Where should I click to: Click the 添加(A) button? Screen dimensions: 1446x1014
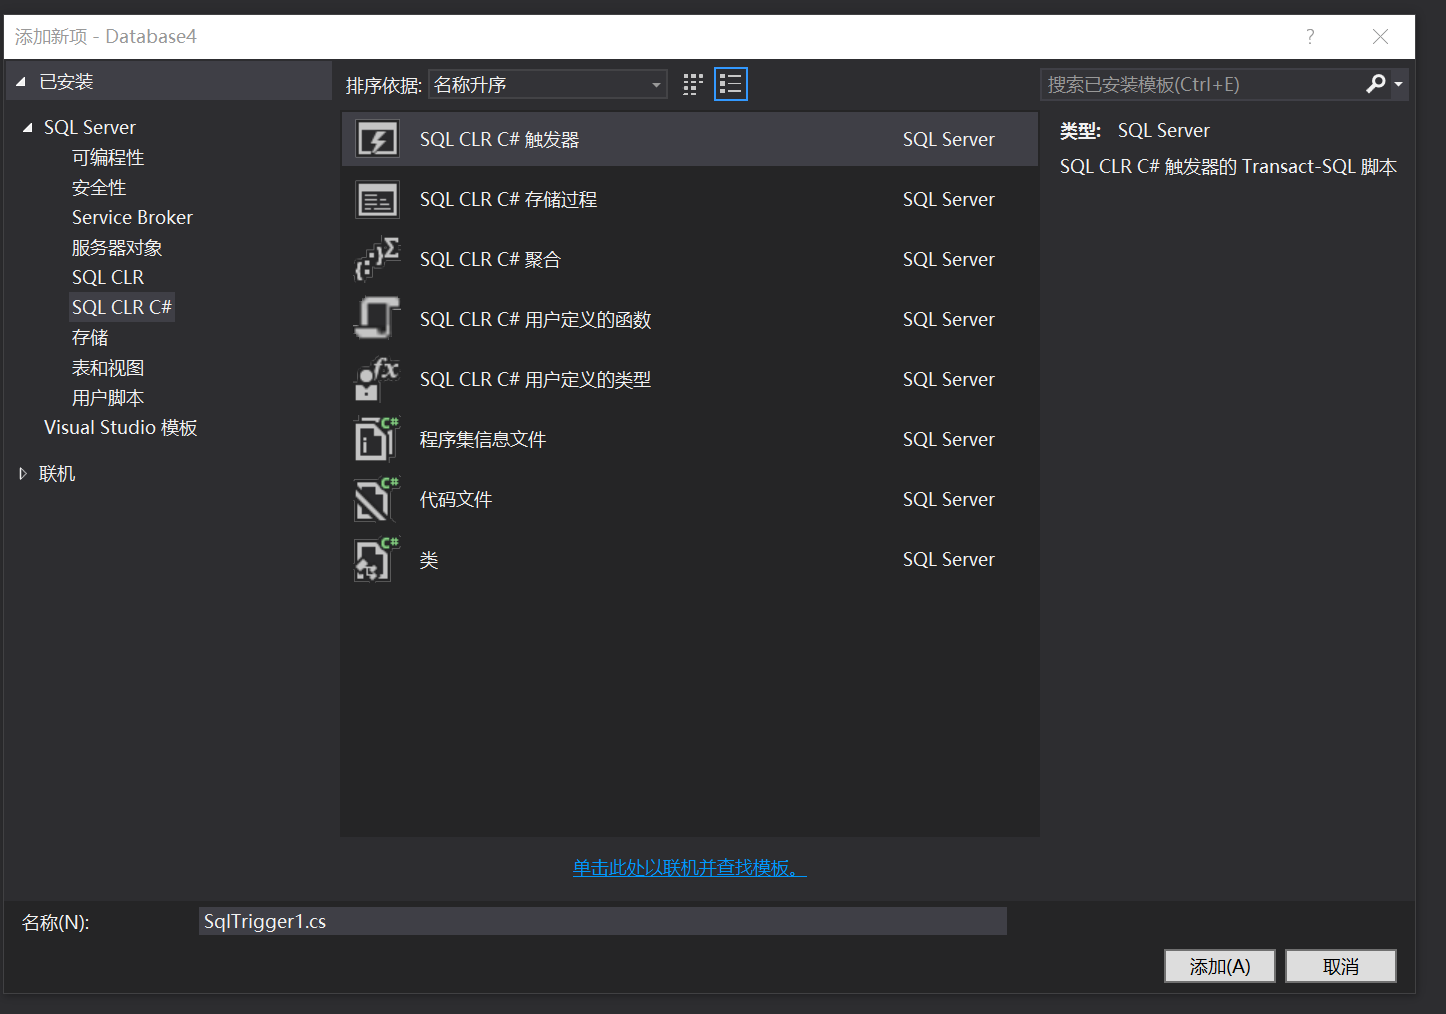(x=1220, y=966)
